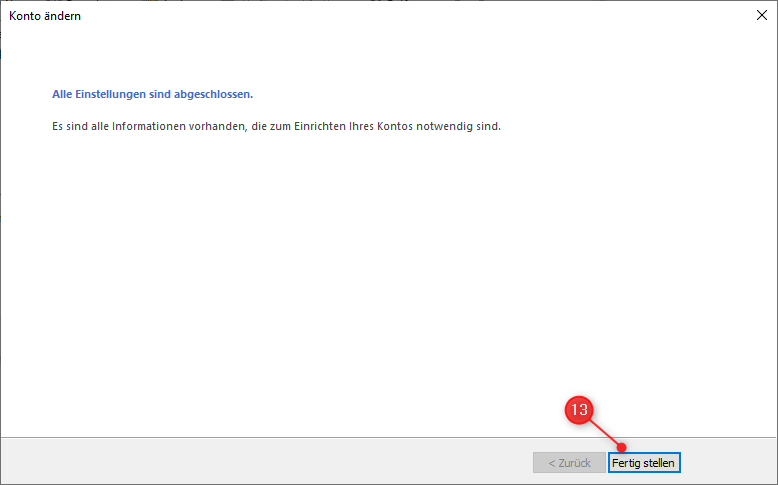The image size is (778, 485).
Task: Click the red arrow line below marker 13
Action: pos(603,430)
